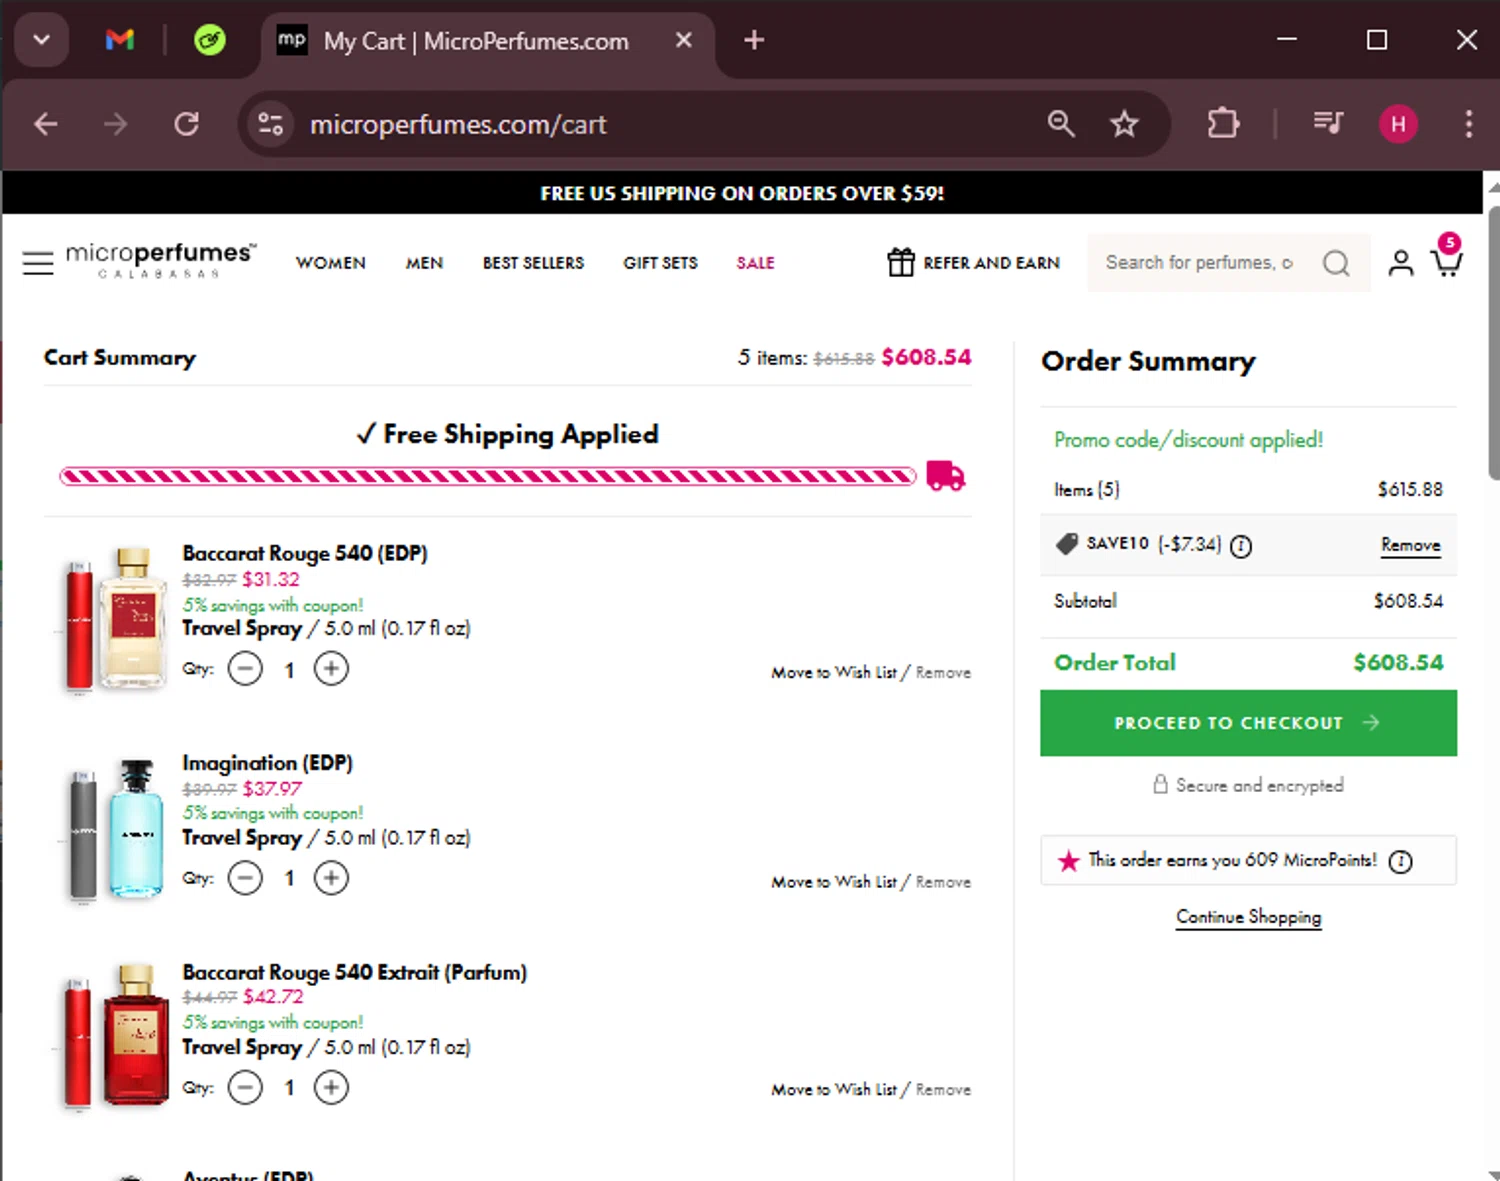
Task: Click the perfume search field
Action: (x=1200, y=263)
